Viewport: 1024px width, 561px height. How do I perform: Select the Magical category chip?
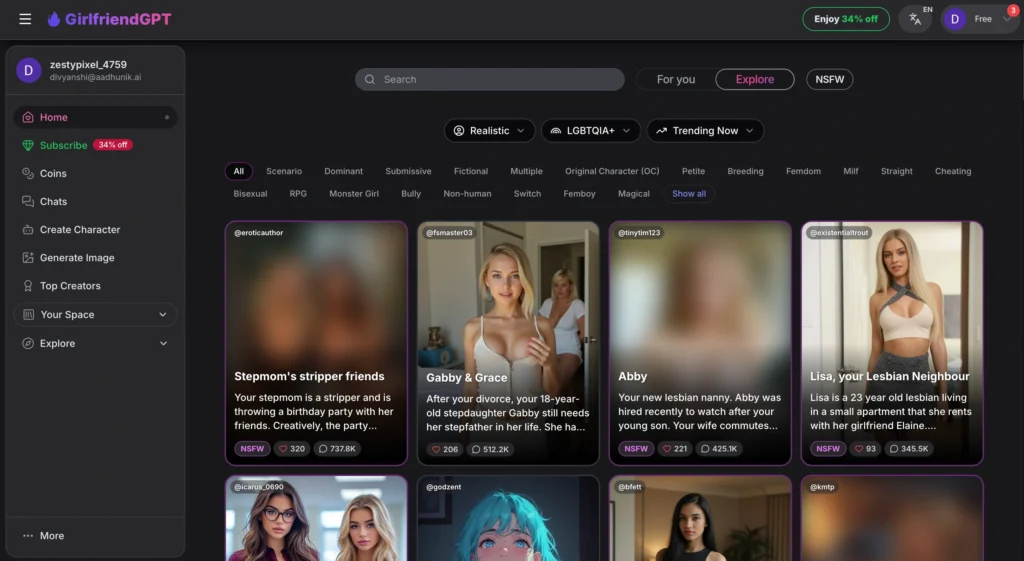click(633, 193)
